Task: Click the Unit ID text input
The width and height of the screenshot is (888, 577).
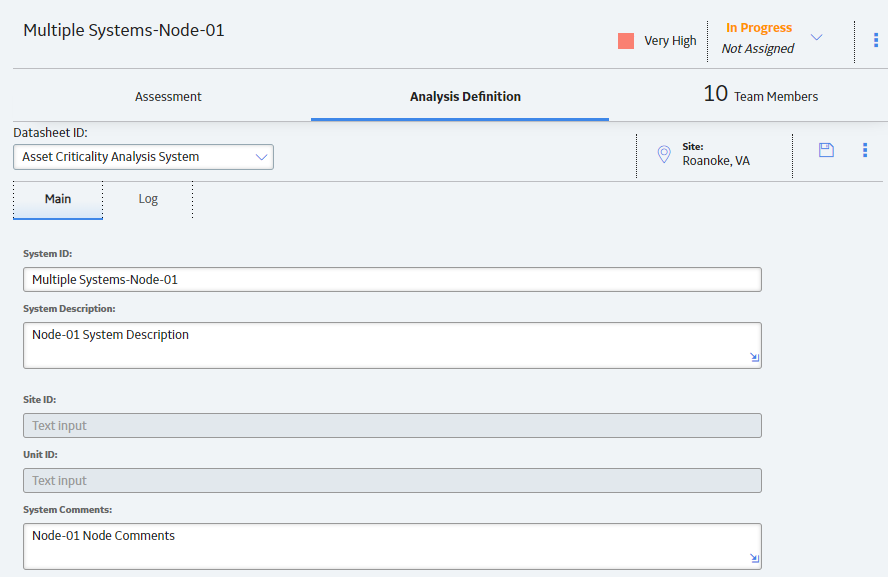Action: click(x=392, y=480)
